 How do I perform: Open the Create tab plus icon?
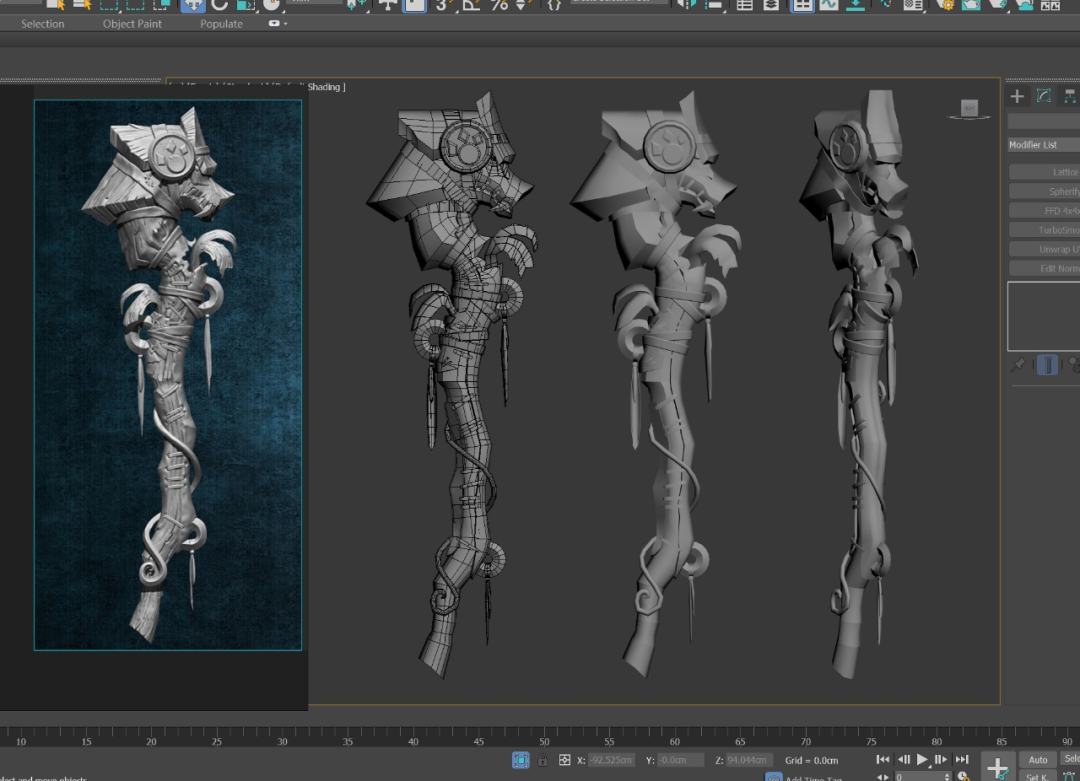tap(1017, 96)
